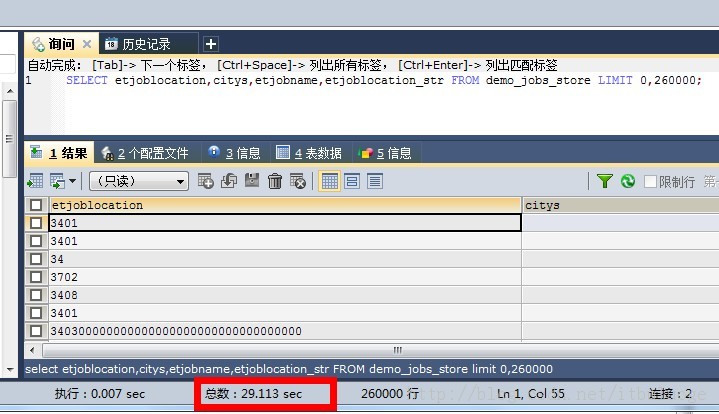Open the 只读 read-only dropdown

coord(138,181)
